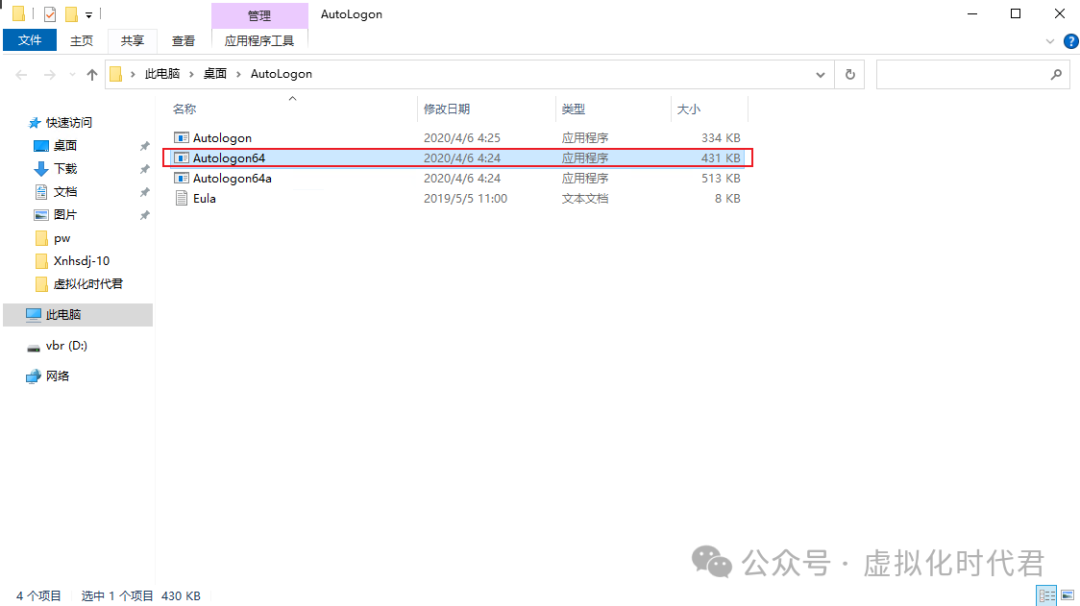Open the address bar history dropdown
Image resolution: width=1080 pixels, height=606 pixels.
pos(820,74)
